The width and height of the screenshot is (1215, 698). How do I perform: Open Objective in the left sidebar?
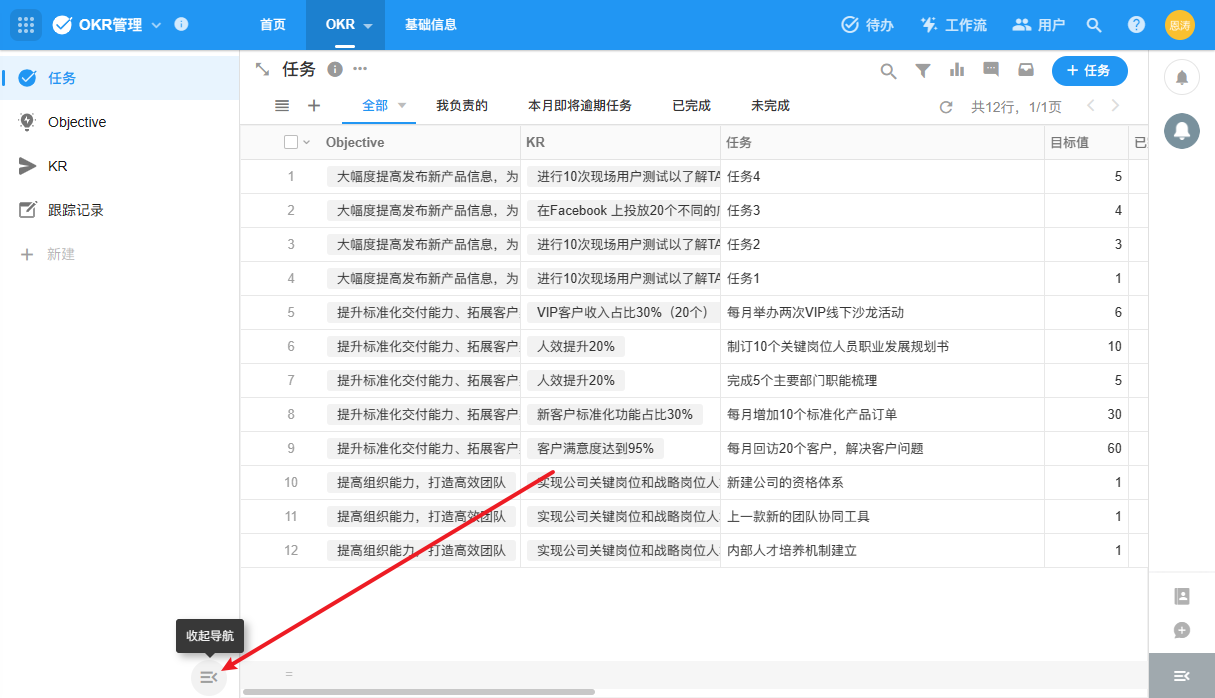pos(77,122)
